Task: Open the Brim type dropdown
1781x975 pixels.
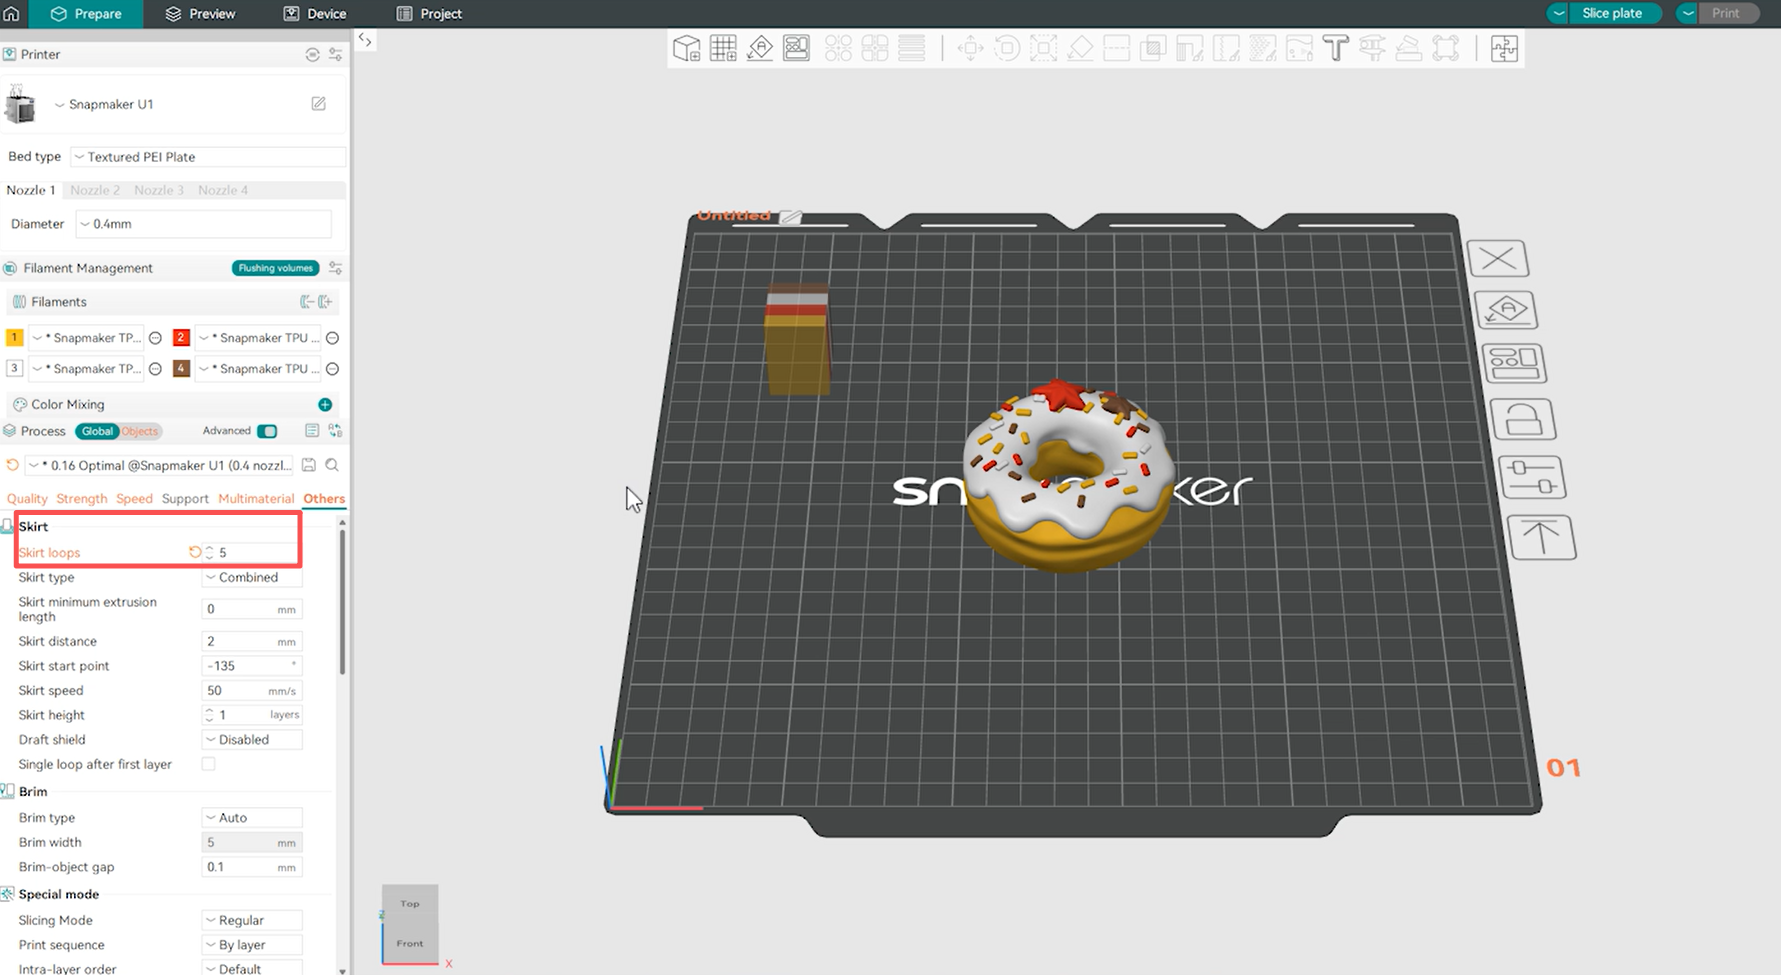Action: pyautogui.click(x=252, y=818)
